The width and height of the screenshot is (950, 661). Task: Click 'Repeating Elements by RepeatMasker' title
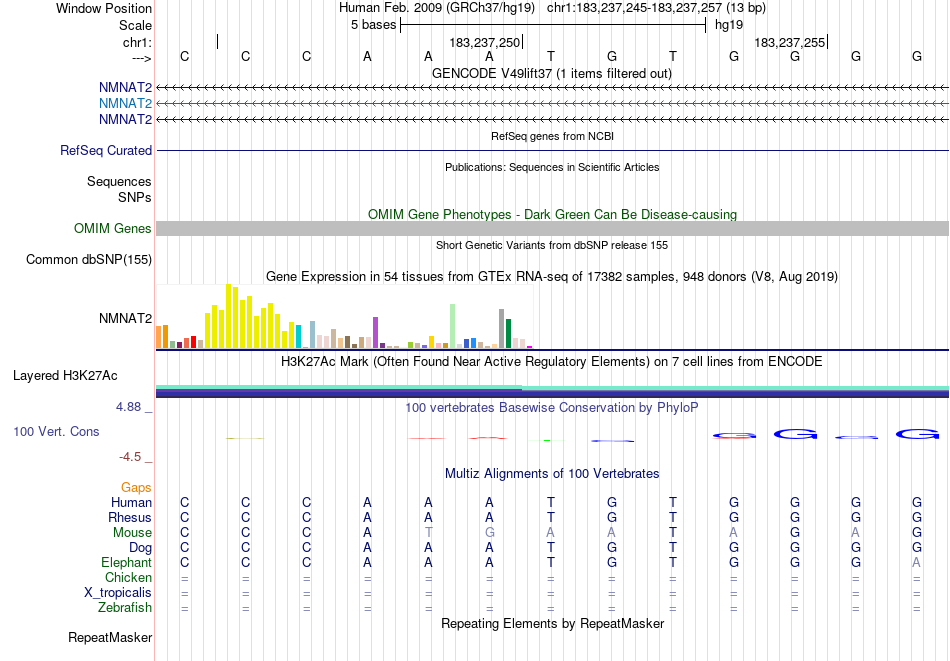tap(553, 623)
